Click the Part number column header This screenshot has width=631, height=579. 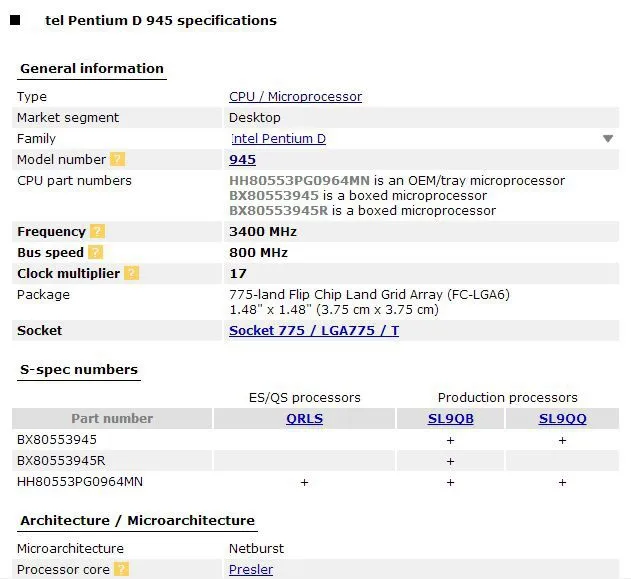click(112, 418)
